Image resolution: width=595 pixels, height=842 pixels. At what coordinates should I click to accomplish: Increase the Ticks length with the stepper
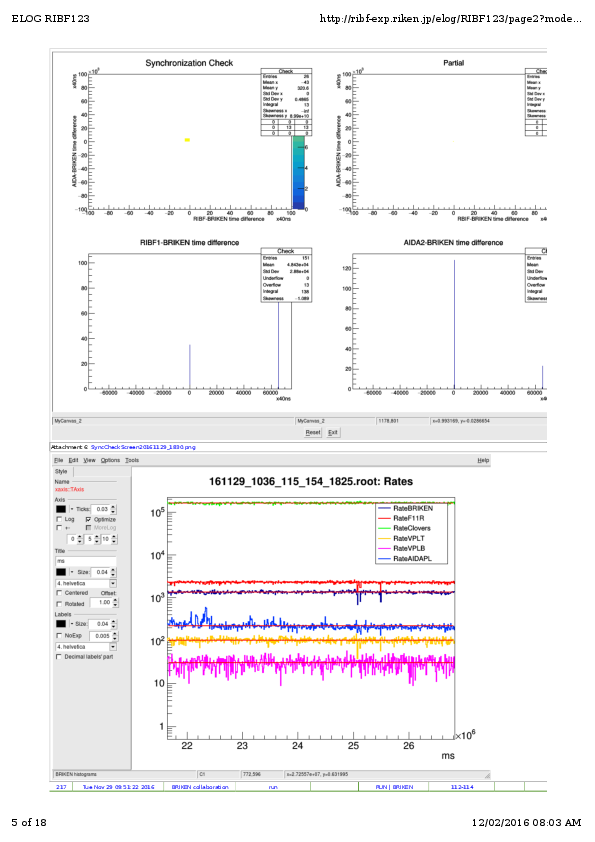pos(113,507)
